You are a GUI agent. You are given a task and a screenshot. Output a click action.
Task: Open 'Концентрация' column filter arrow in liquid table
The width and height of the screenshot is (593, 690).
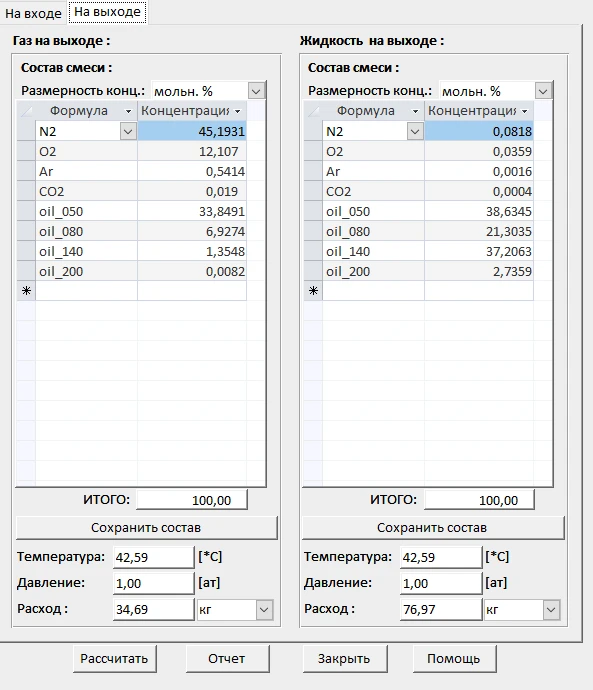pyautogui.click(x=524, y=111)
